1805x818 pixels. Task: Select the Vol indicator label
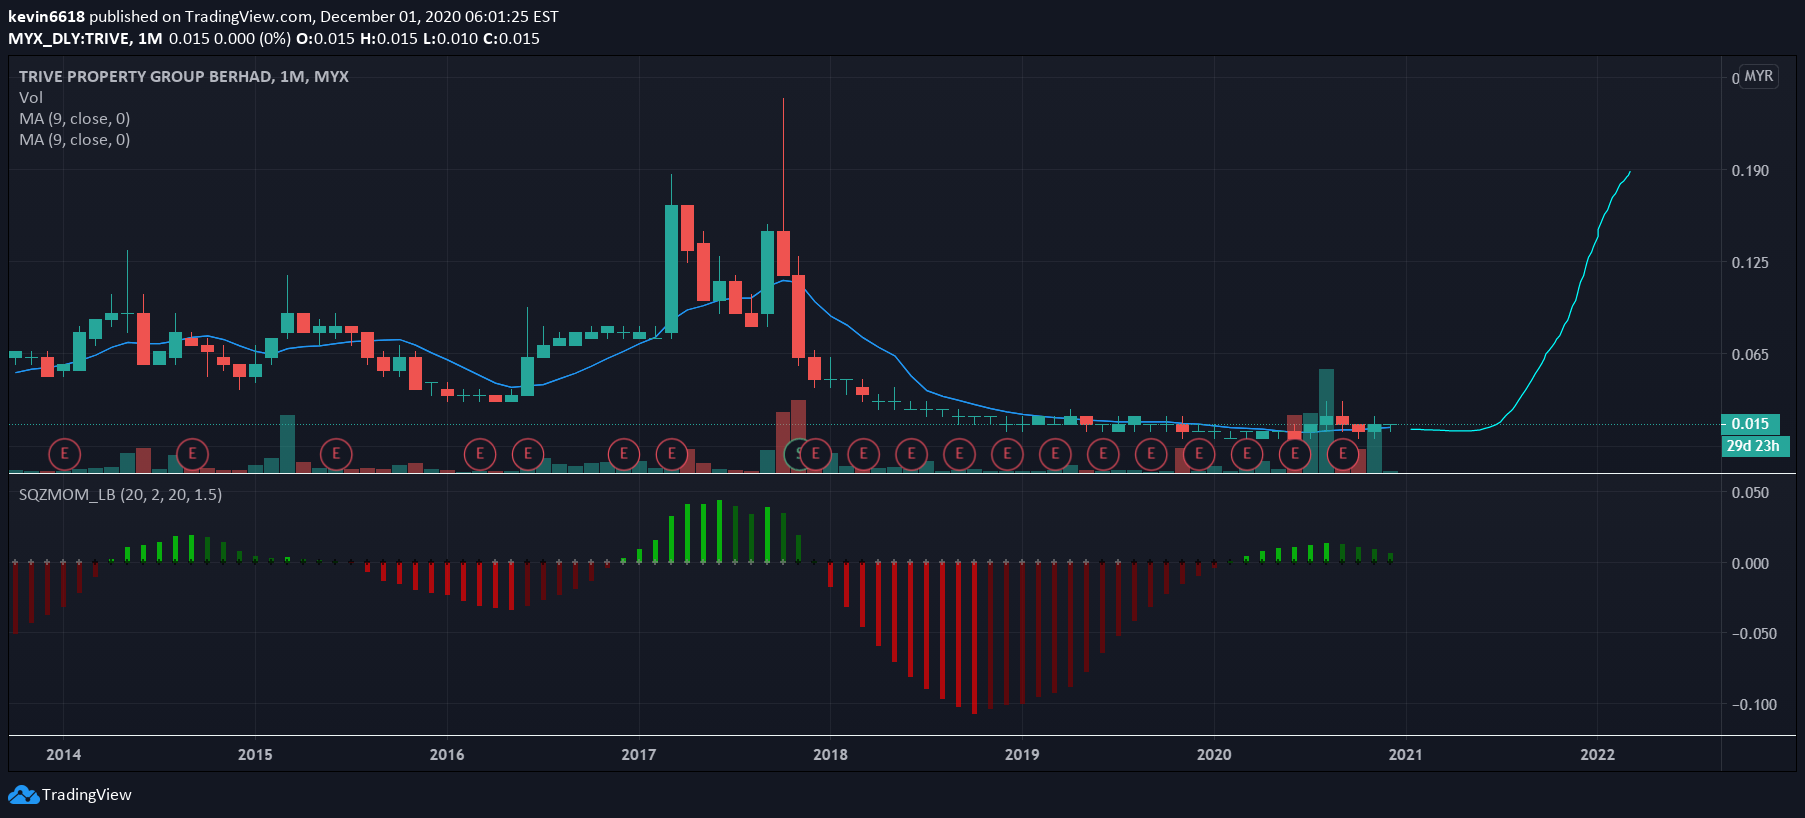click(x=31, y=98)
